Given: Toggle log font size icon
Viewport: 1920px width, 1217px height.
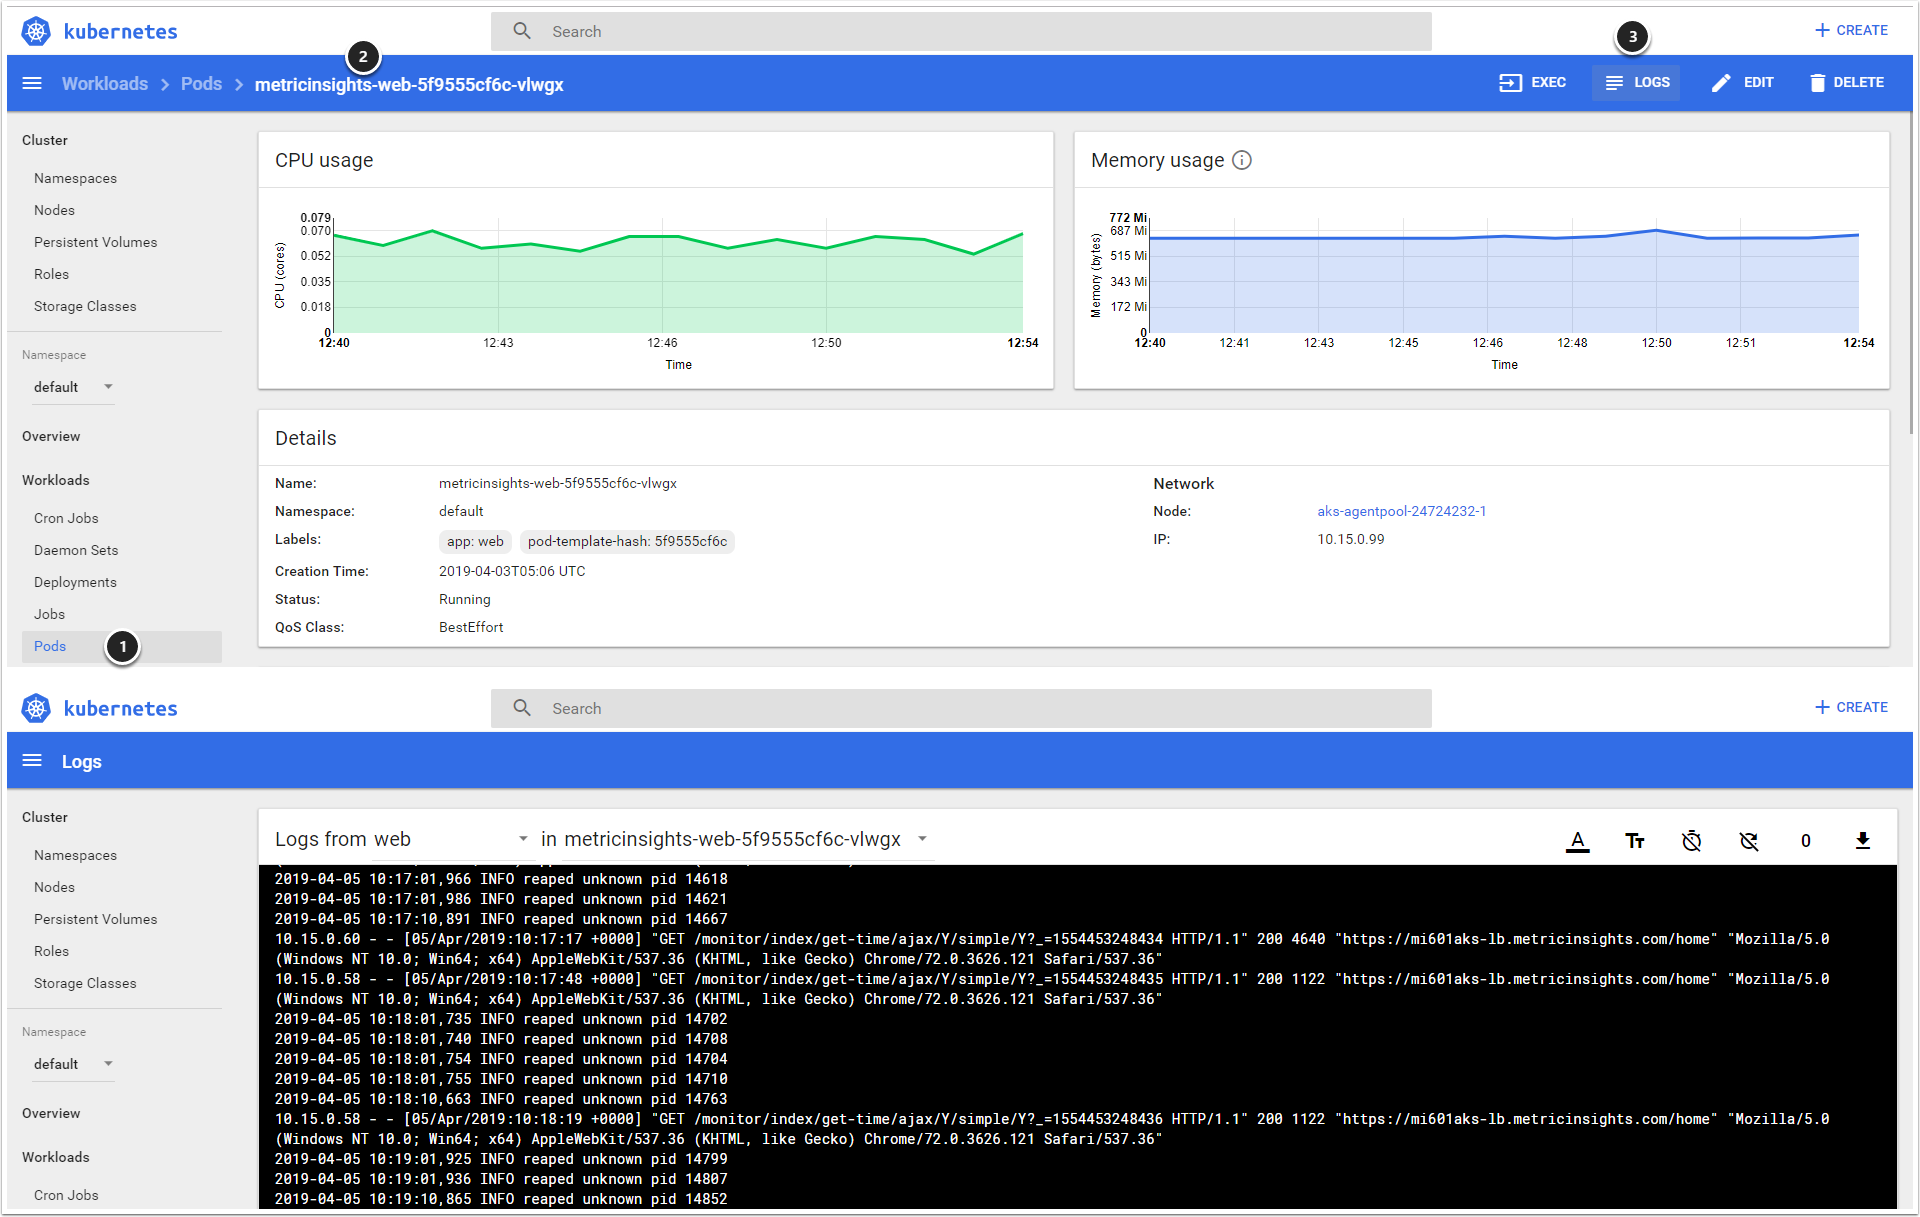Looking at the screenshot, I should (x=1634, y=841).
